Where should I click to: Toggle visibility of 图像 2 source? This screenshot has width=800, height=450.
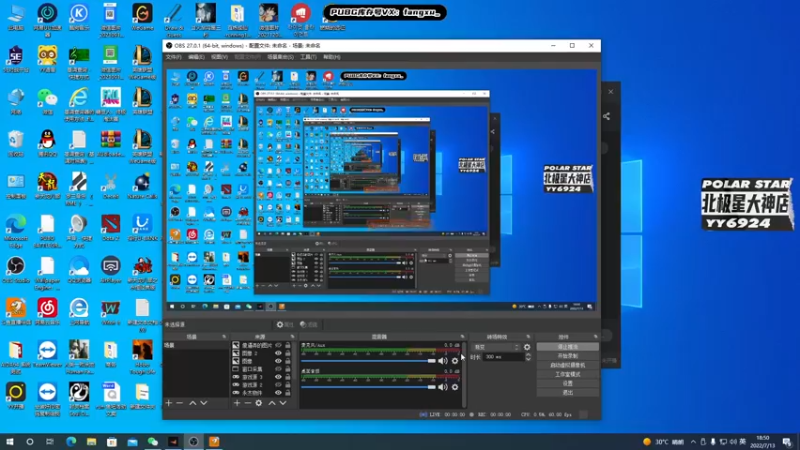(278, 353)
